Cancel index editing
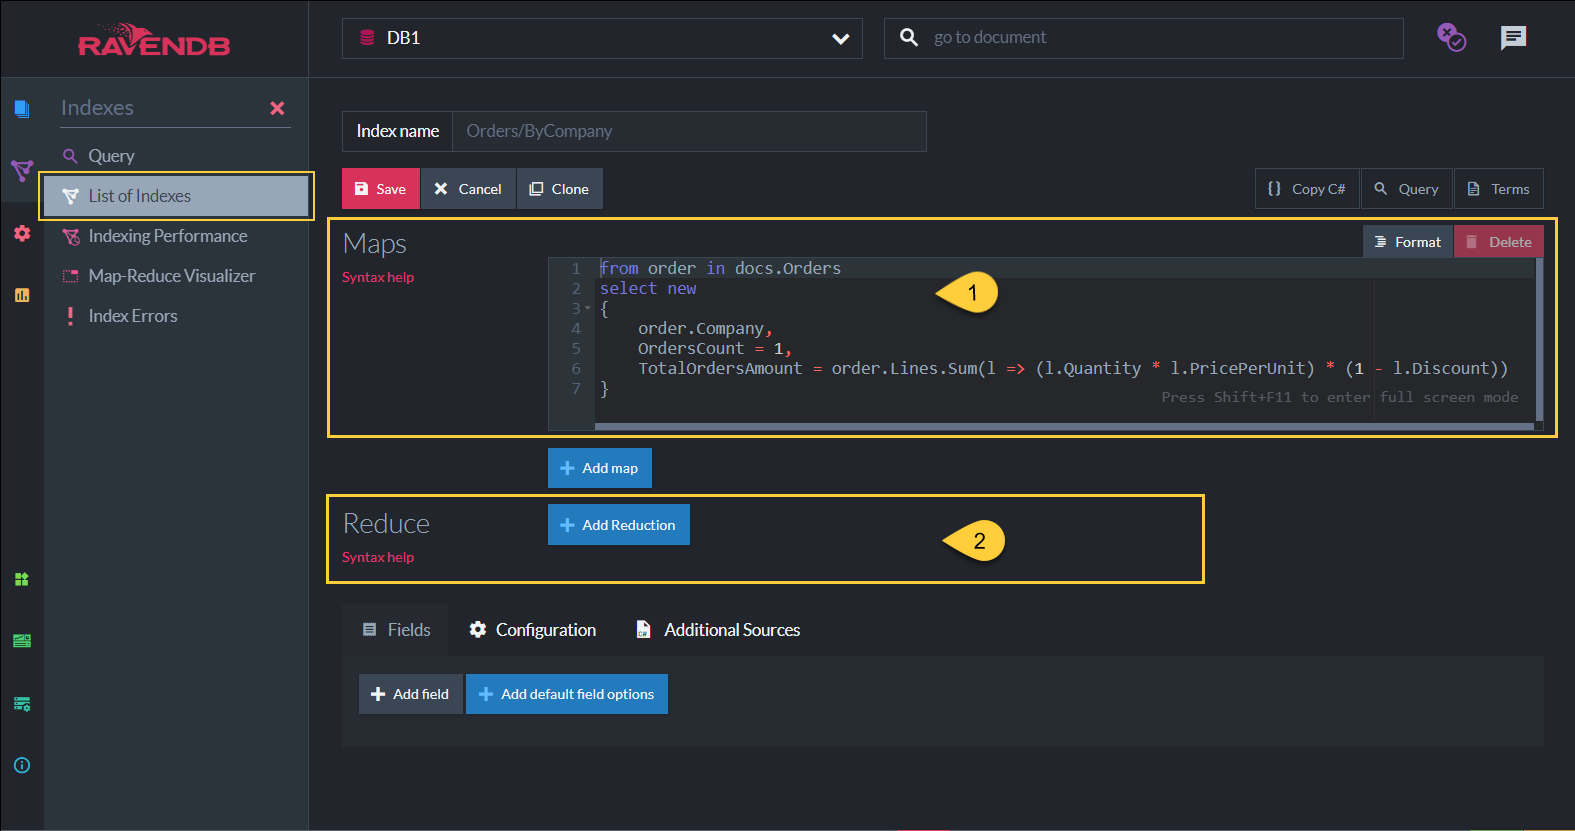The width and height of the screenshot is (1575, 831). tap(468, 189)
